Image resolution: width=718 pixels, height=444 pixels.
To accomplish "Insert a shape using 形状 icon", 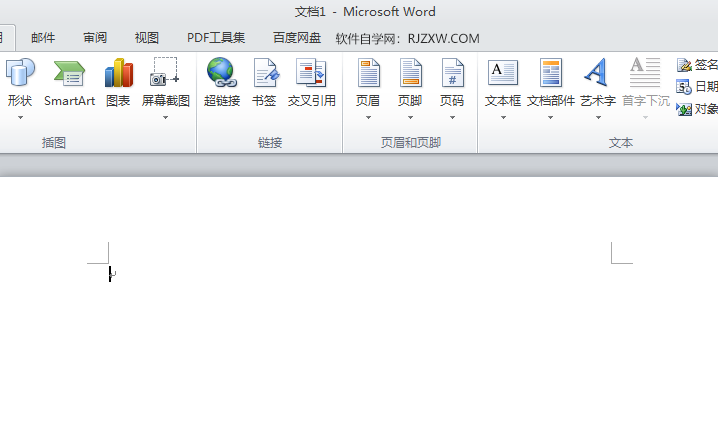I will [20, 73].
